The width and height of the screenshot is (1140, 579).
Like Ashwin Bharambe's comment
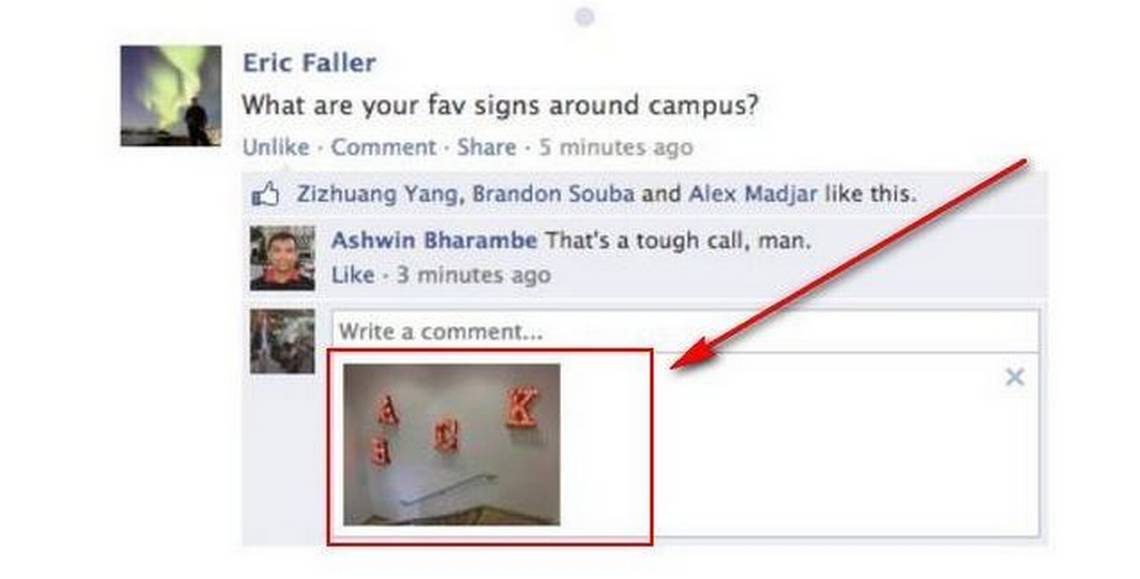pos(353,276)
